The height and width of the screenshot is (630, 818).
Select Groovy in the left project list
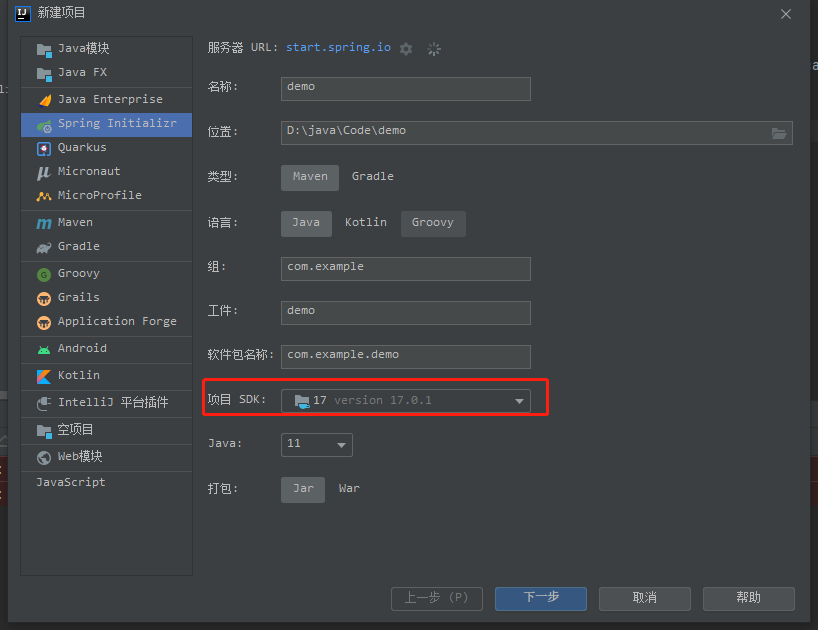click(106, 274)
